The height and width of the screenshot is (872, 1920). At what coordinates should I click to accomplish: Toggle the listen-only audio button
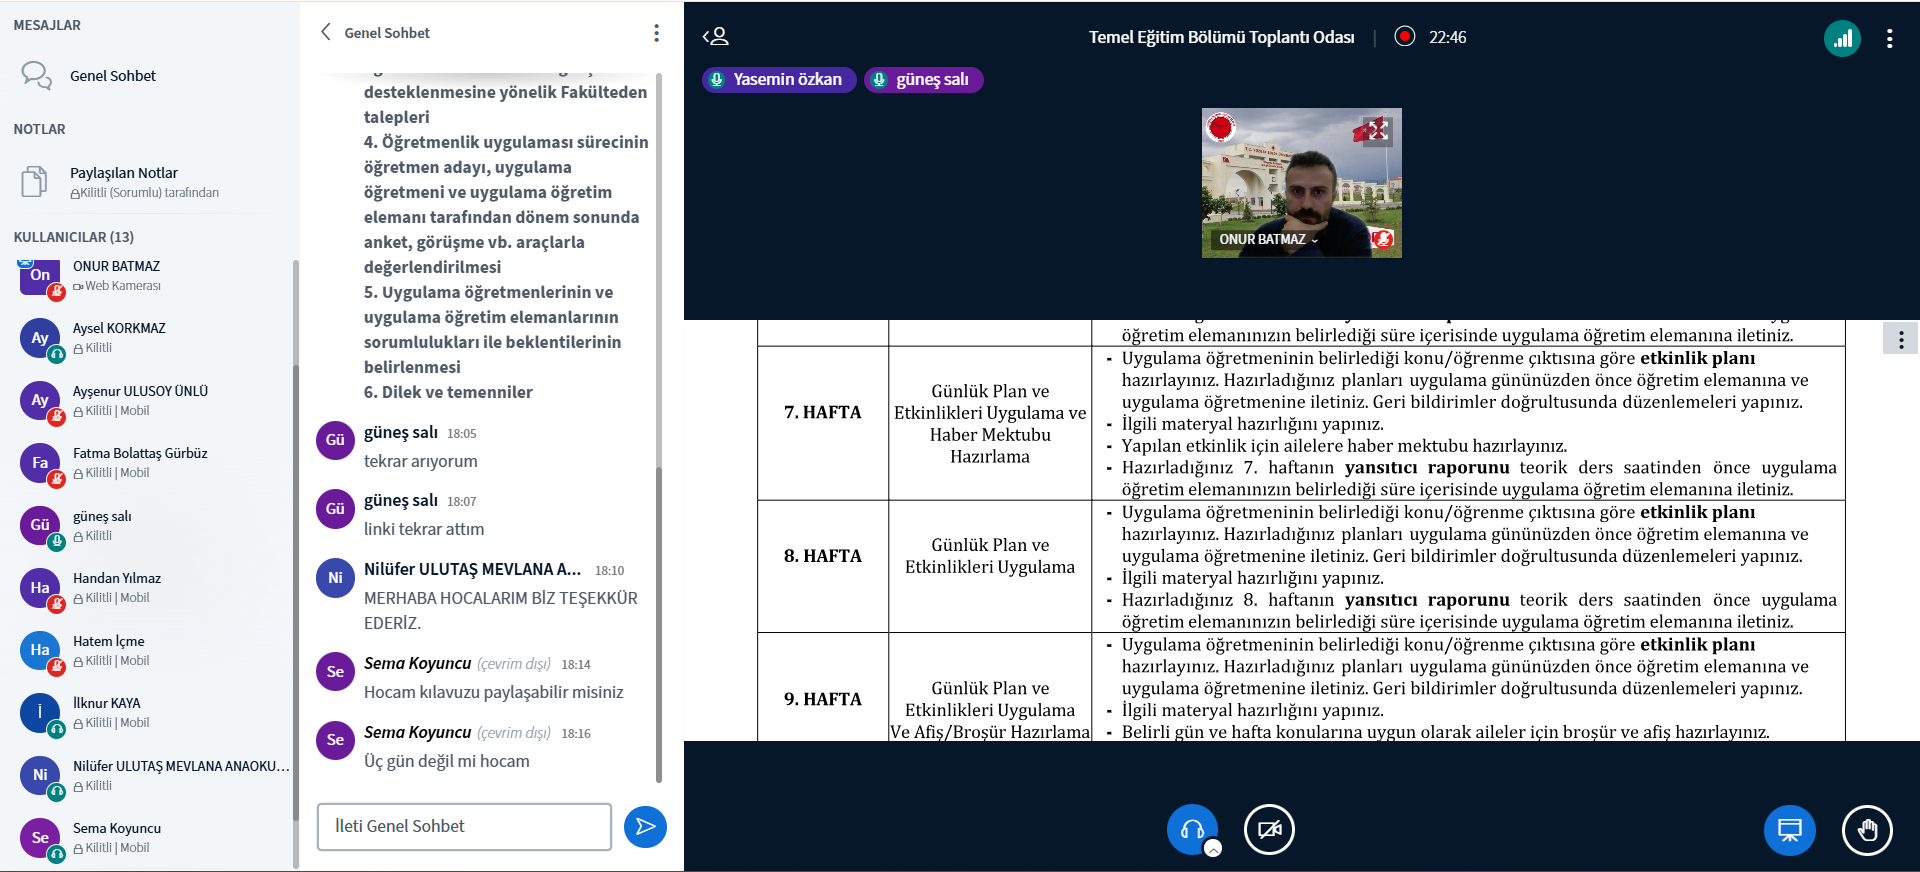(1191, 829)
